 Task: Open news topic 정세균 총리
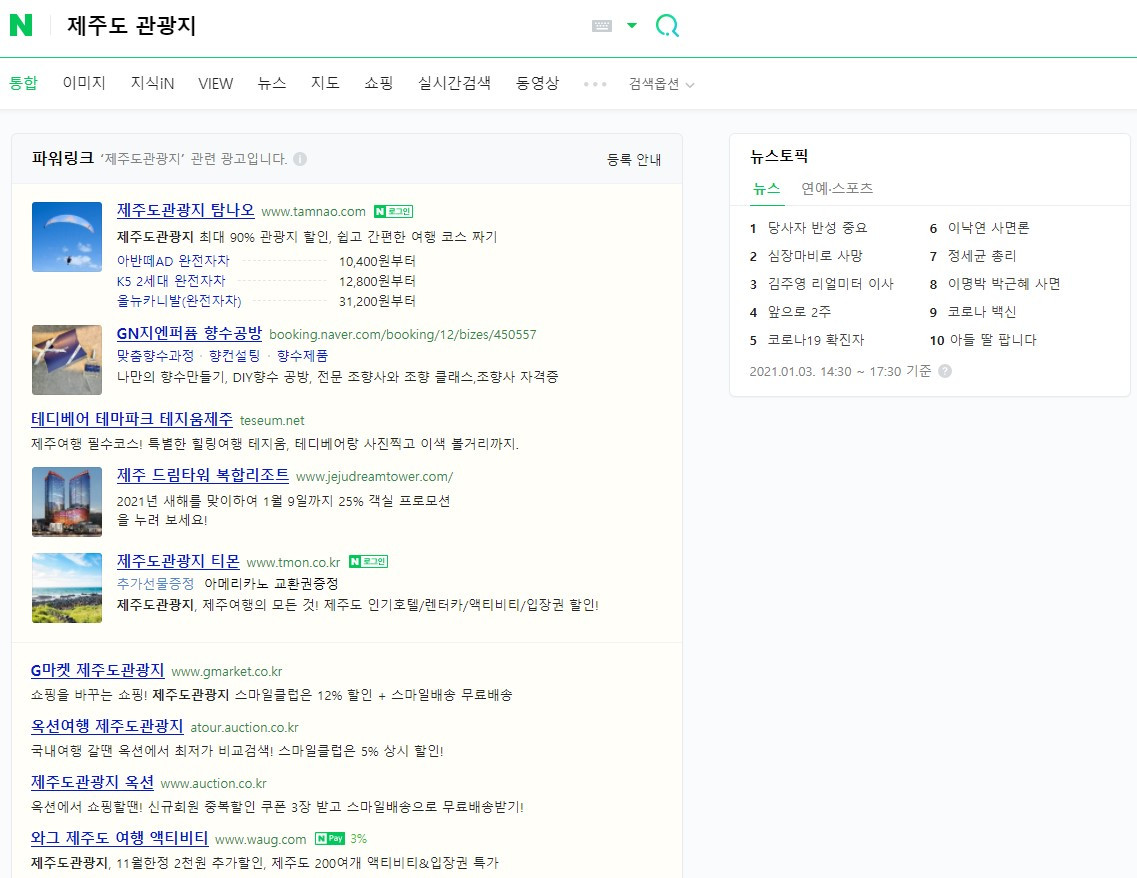point(982,256)
